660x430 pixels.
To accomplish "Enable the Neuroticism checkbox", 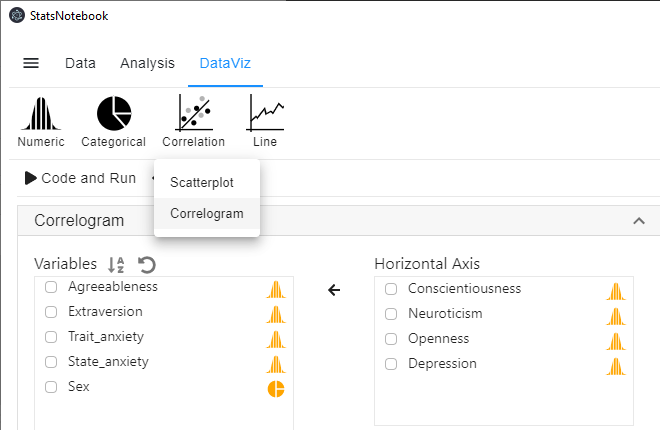I will pos(391,314).
